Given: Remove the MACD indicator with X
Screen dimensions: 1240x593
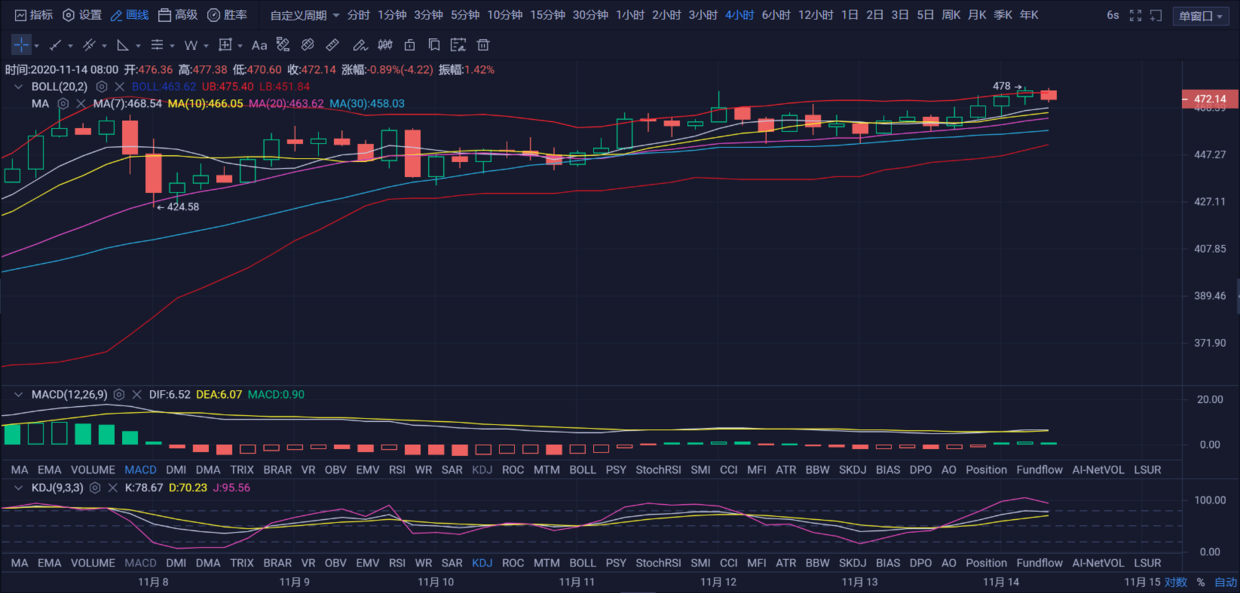Looking at the screenshot, I should 135,395.
